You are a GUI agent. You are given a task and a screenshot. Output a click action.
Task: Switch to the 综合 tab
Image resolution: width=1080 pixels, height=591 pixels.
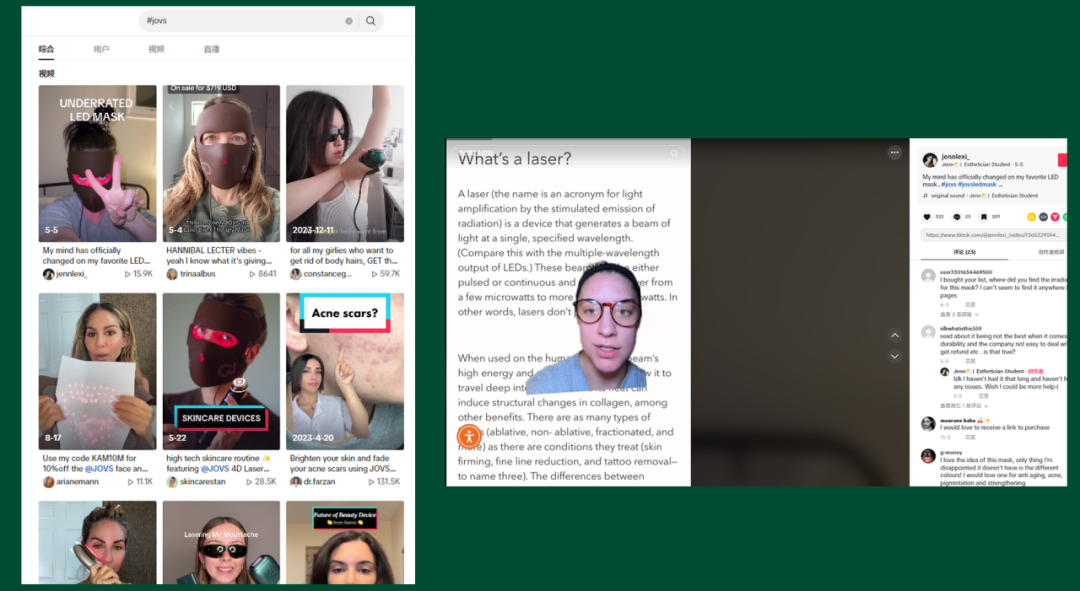pyautogui.click(x=46, y=49)
